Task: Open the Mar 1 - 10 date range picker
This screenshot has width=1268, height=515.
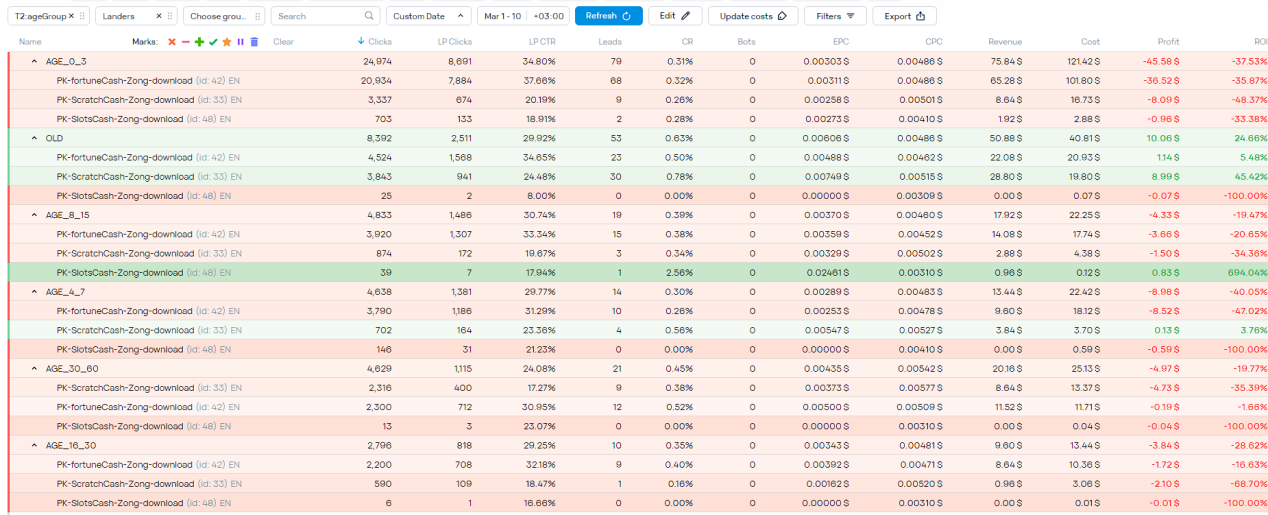Action: 502,16
